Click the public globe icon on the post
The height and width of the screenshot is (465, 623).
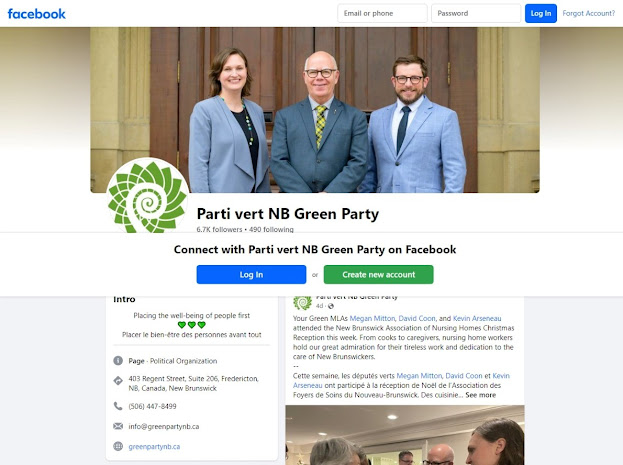[331, 306]
